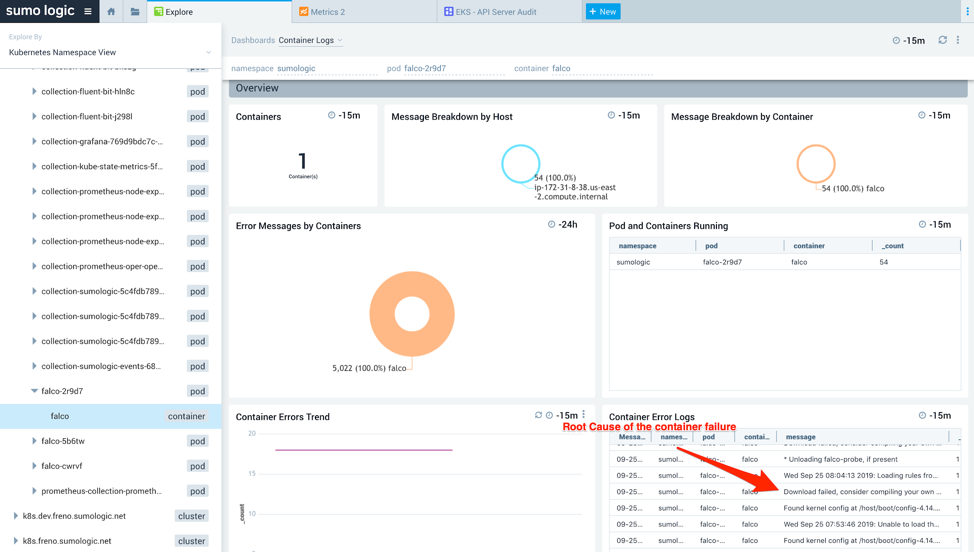Open the hamburger menu next to logo

(88, 11)
